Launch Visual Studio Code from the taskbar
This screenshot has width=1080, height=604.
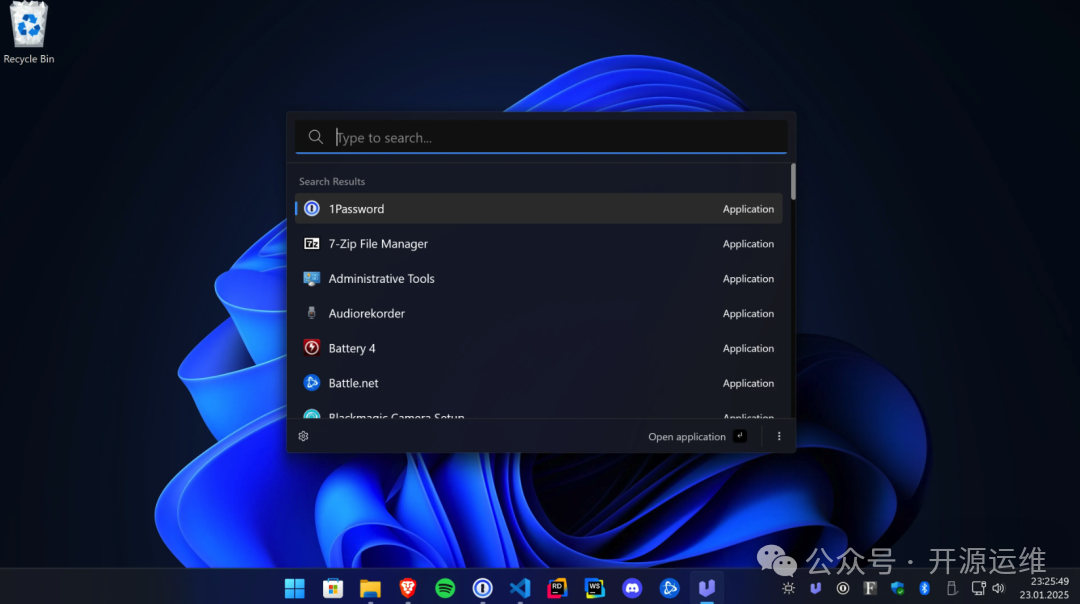(519, 588)
